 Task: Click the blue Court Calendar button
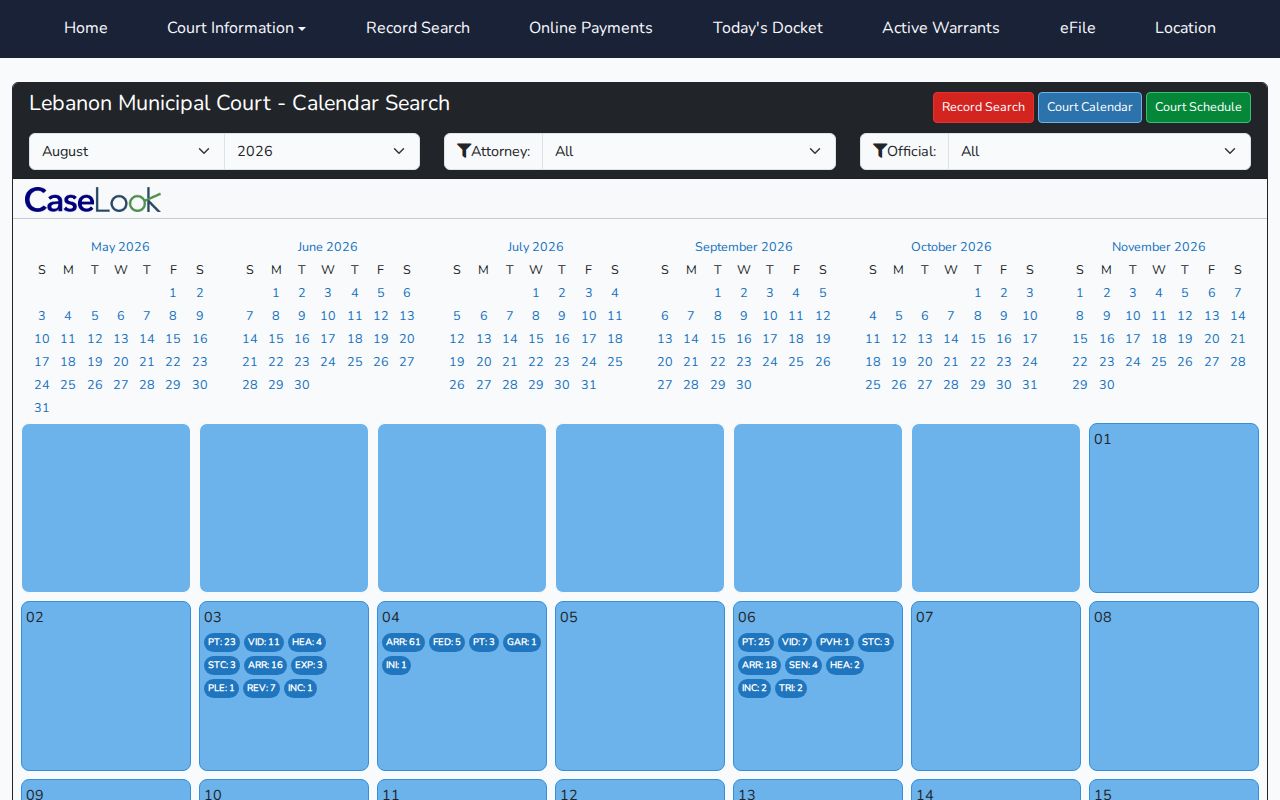click(x=1090, y=107)
